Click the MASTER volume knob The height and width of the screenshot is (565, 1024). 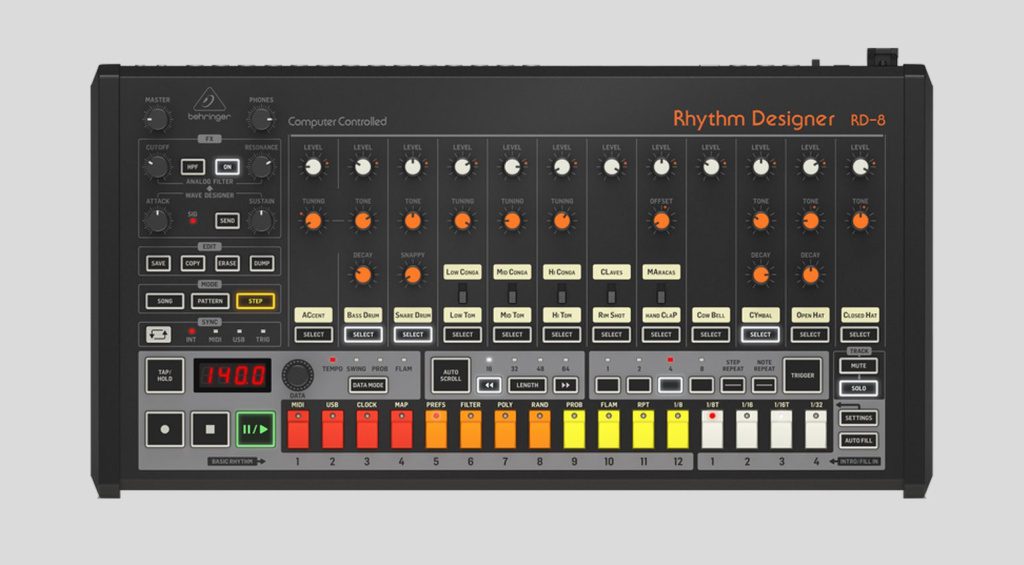click(x=157, y=120)
